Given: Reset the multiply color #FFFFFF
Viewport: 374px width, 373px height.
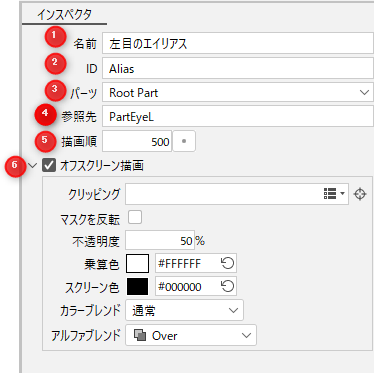Looking at the screenshot, I should (x=228, y=263).
